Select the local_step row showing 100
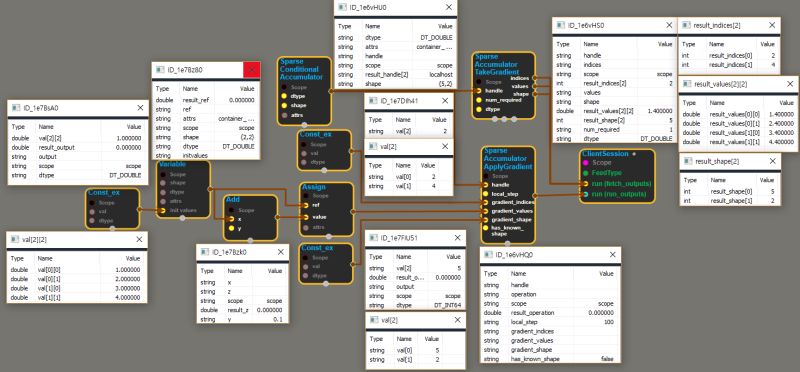Image resolution: width=800 pixels, height=372 pixels. pyautogui.click(x=550, y=322)
